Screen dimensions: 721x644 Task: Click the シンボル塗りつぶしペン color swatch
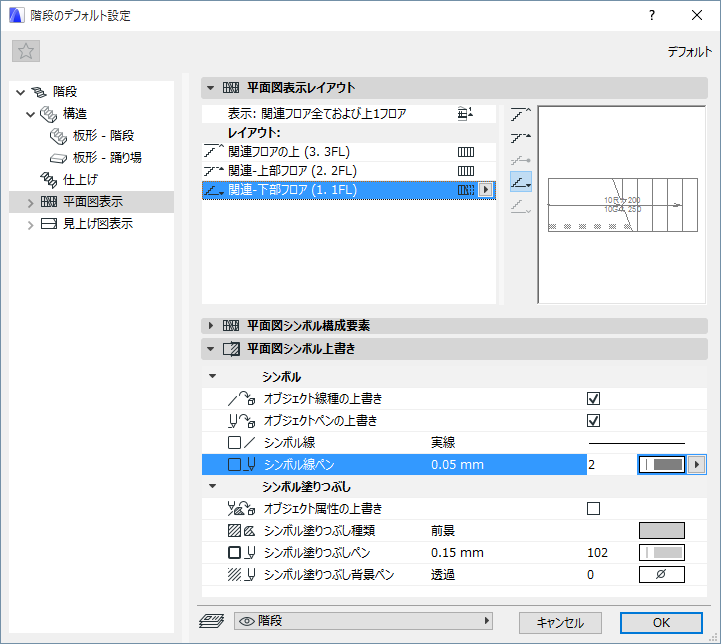[662, 553]
